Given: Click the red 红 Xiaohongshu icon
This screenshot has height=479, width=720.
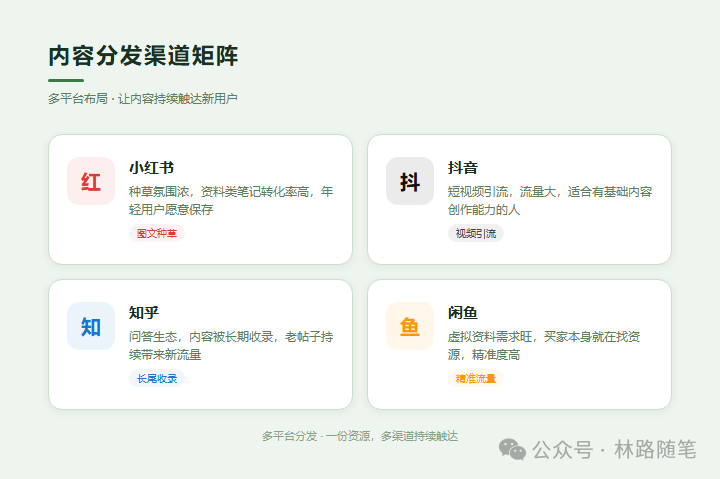Looking at the screenshot, I should point(91,182).
